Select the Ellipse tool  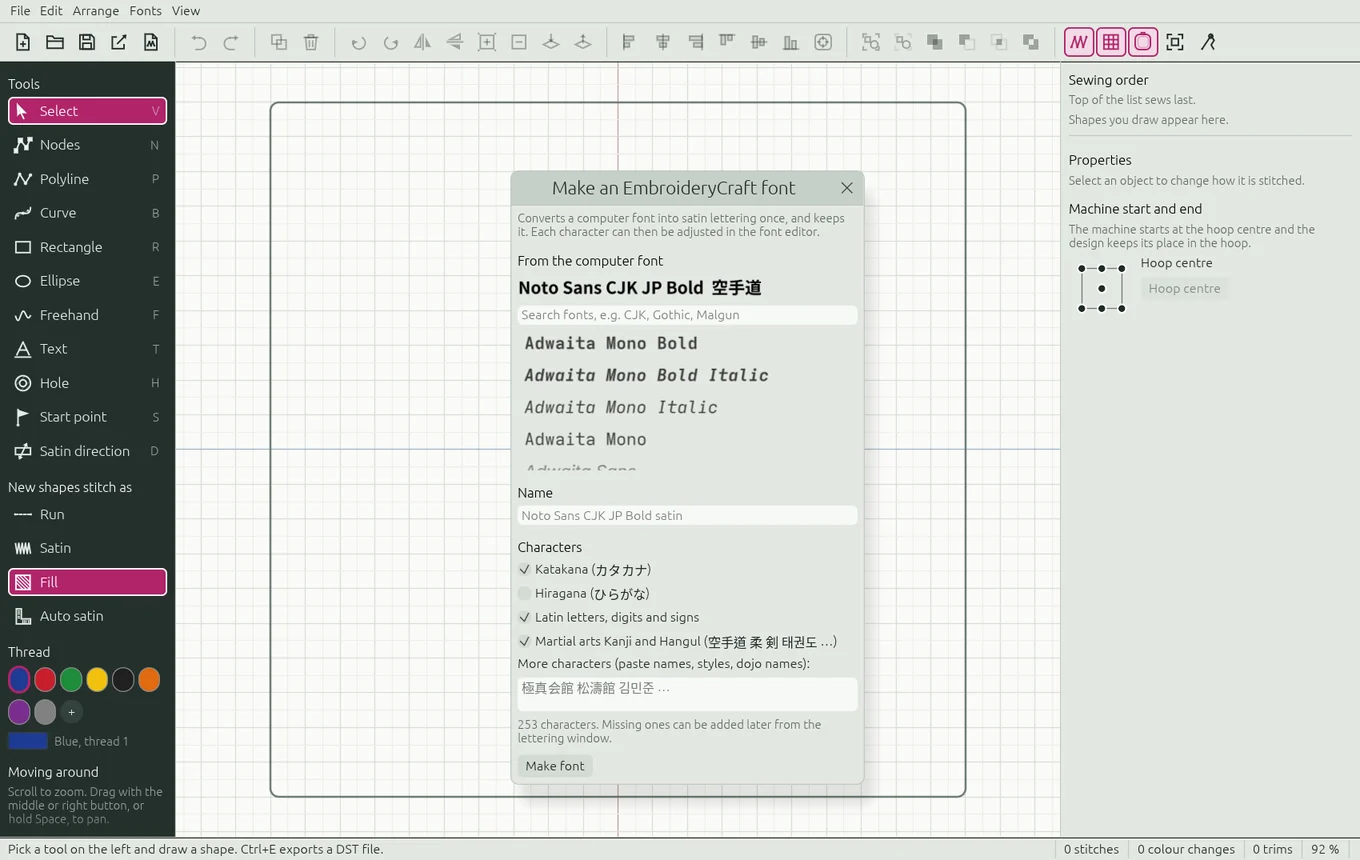(87, 281)
